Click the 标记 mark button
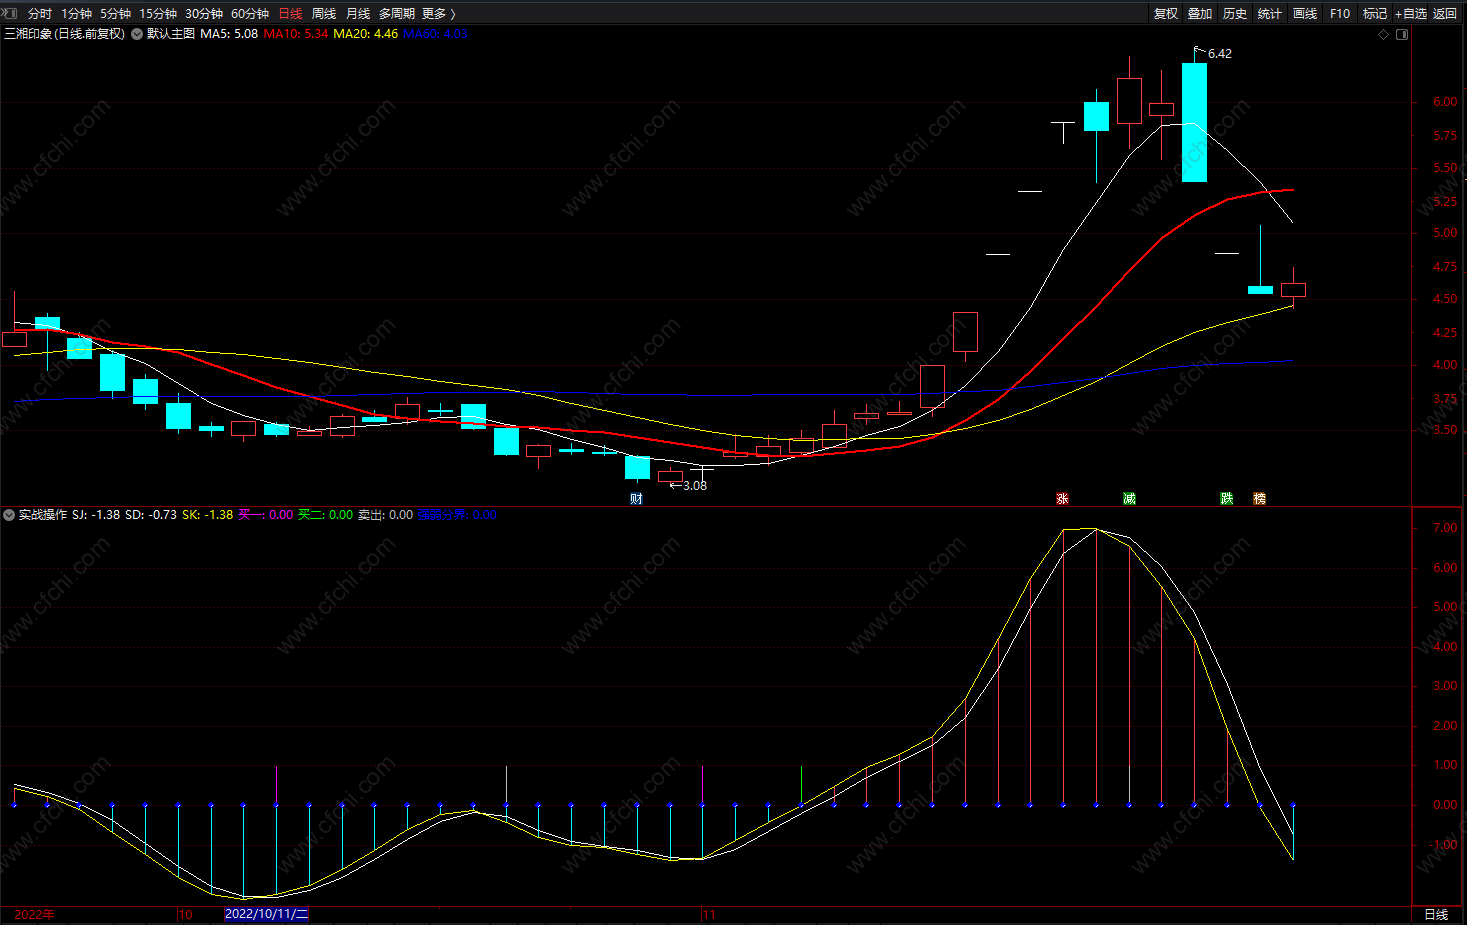 pos(1375,13)
